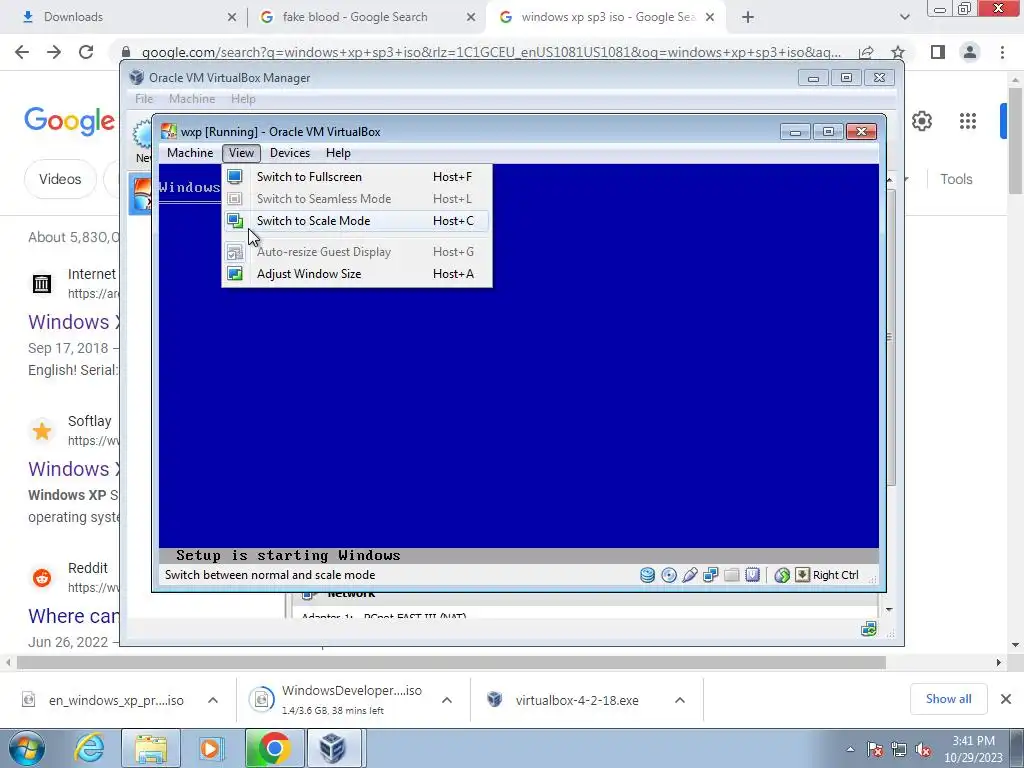Open Chrome's bookmark star icon
1024x768 pixels.
tap(898, 52)
